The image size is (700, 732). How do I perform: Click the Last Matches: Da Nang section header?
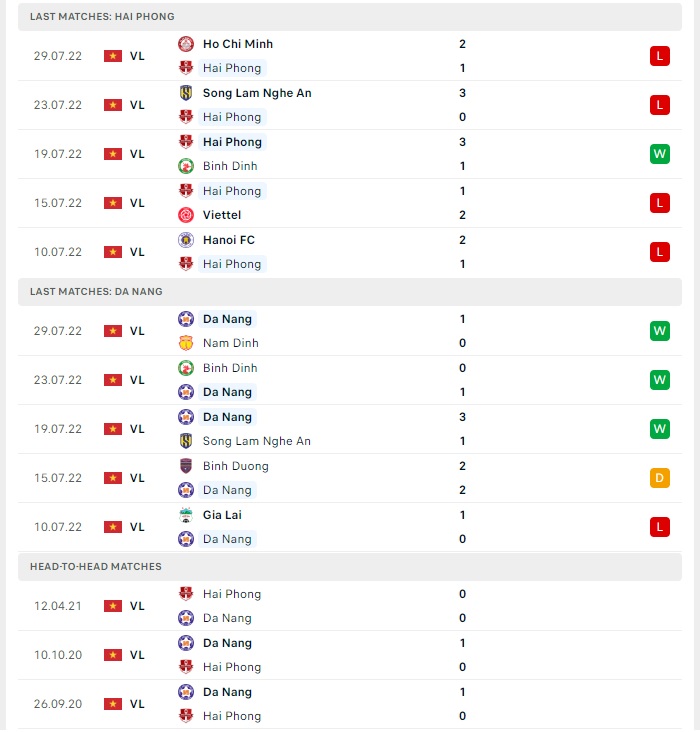pos(350,292)
